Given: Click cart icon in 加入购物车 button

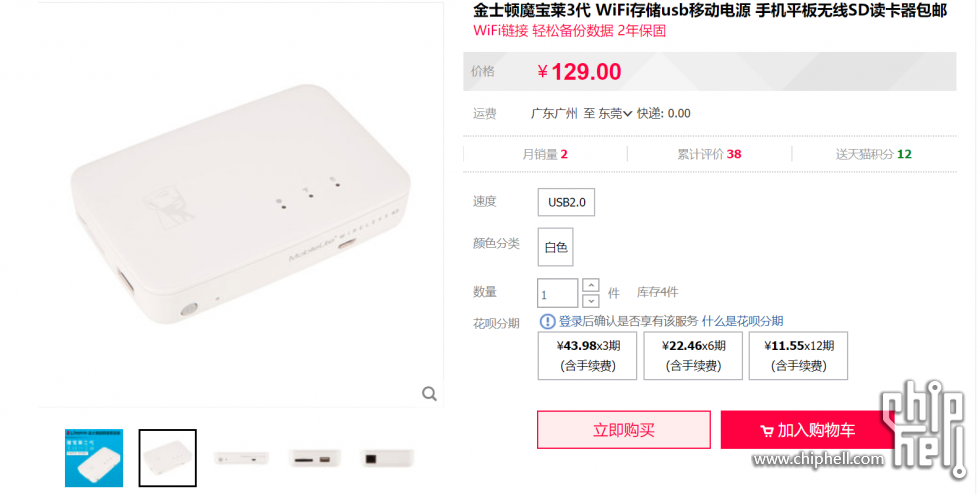Looking at the screenshot, I should (767, 430).
